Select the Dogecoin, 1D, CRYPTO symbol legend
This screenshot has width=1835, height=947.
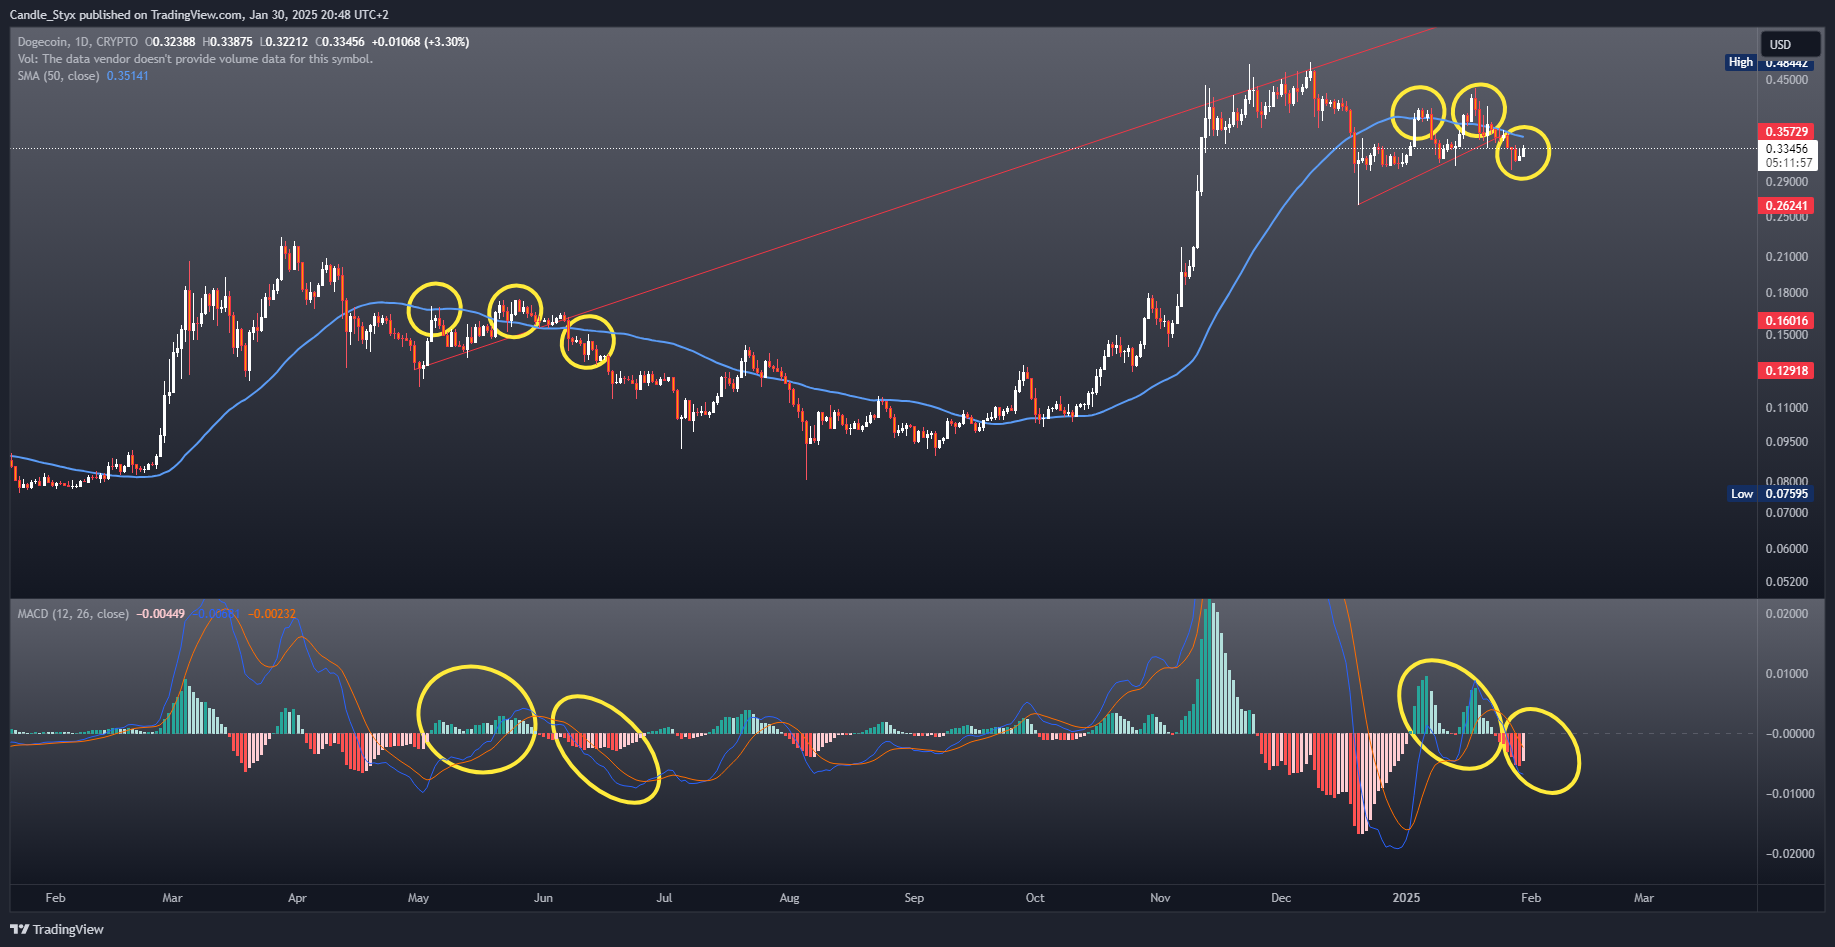pos(78,42)
